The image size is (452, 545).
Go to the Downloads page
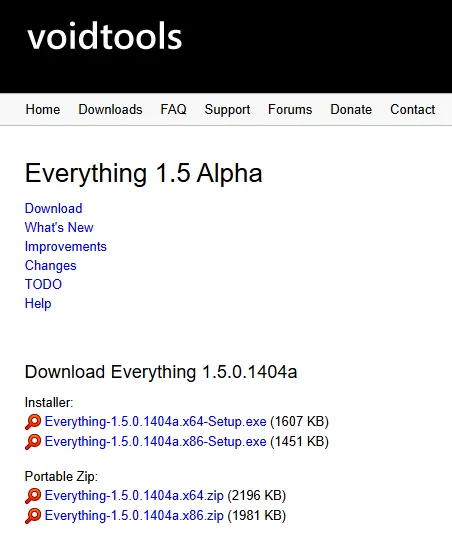tap(110, 109)
